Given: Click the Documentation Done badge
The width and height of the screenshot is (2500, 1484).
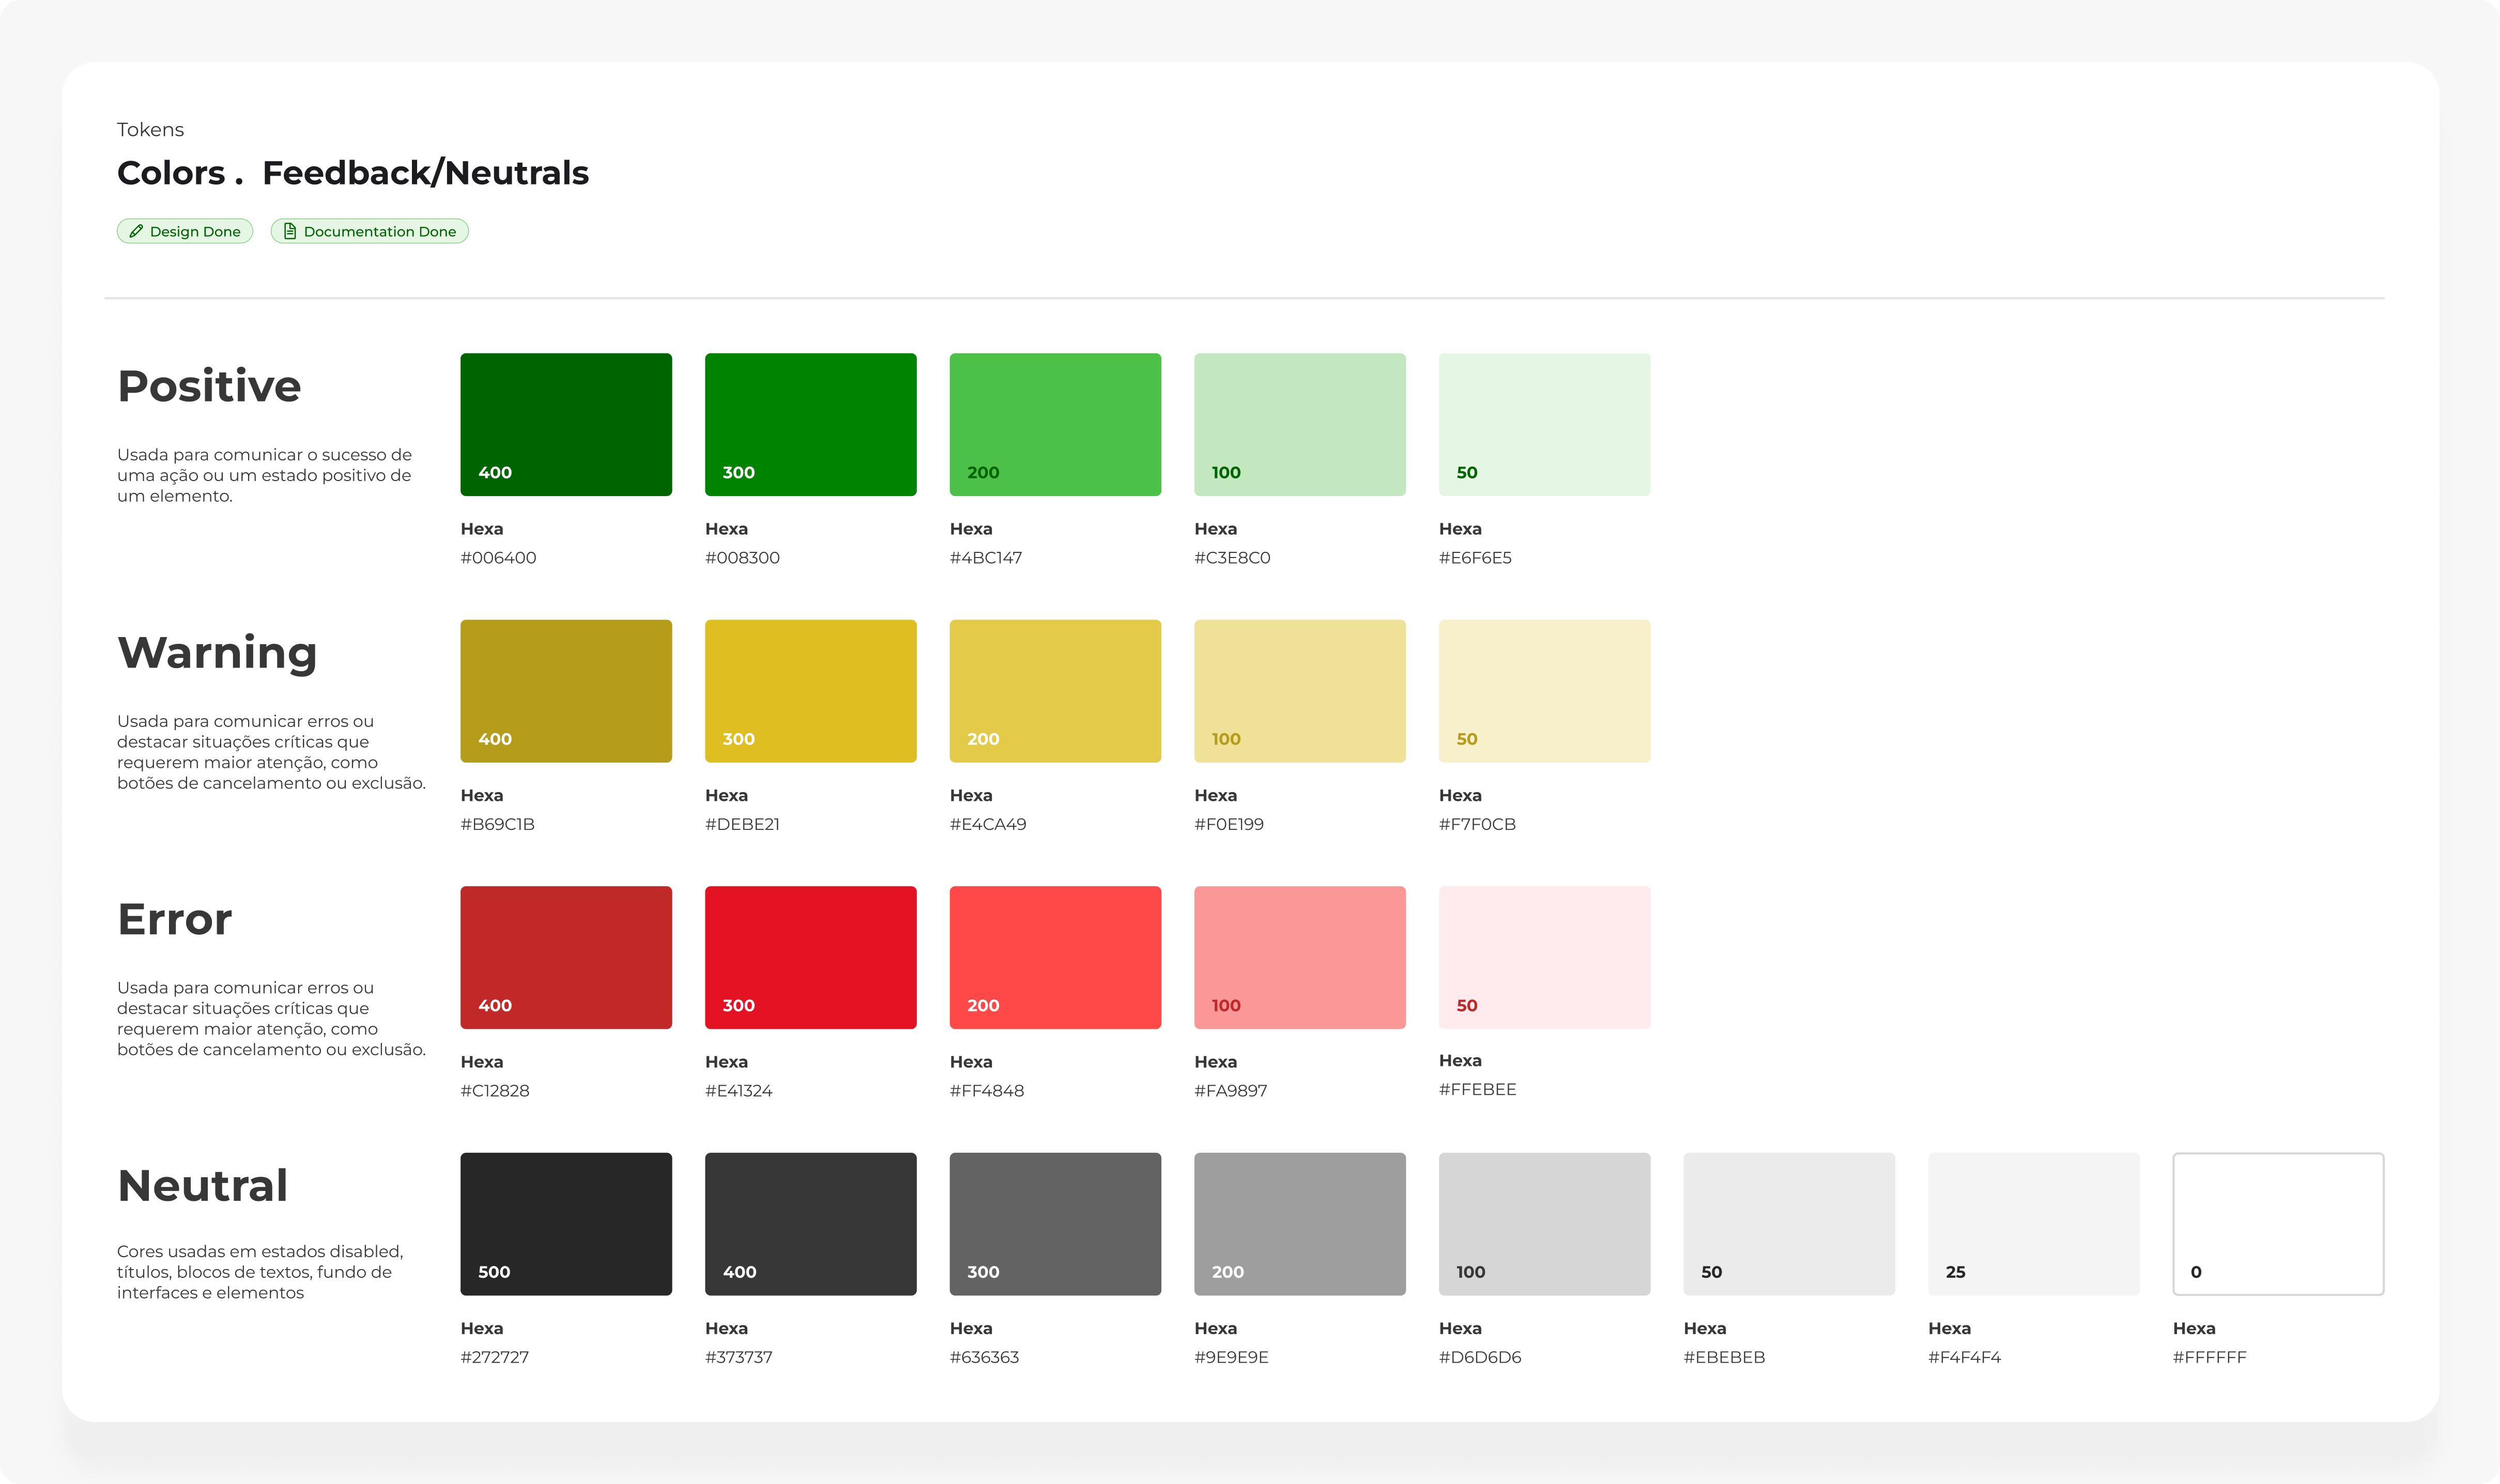Looking at the screenshot, I should 369,230.
